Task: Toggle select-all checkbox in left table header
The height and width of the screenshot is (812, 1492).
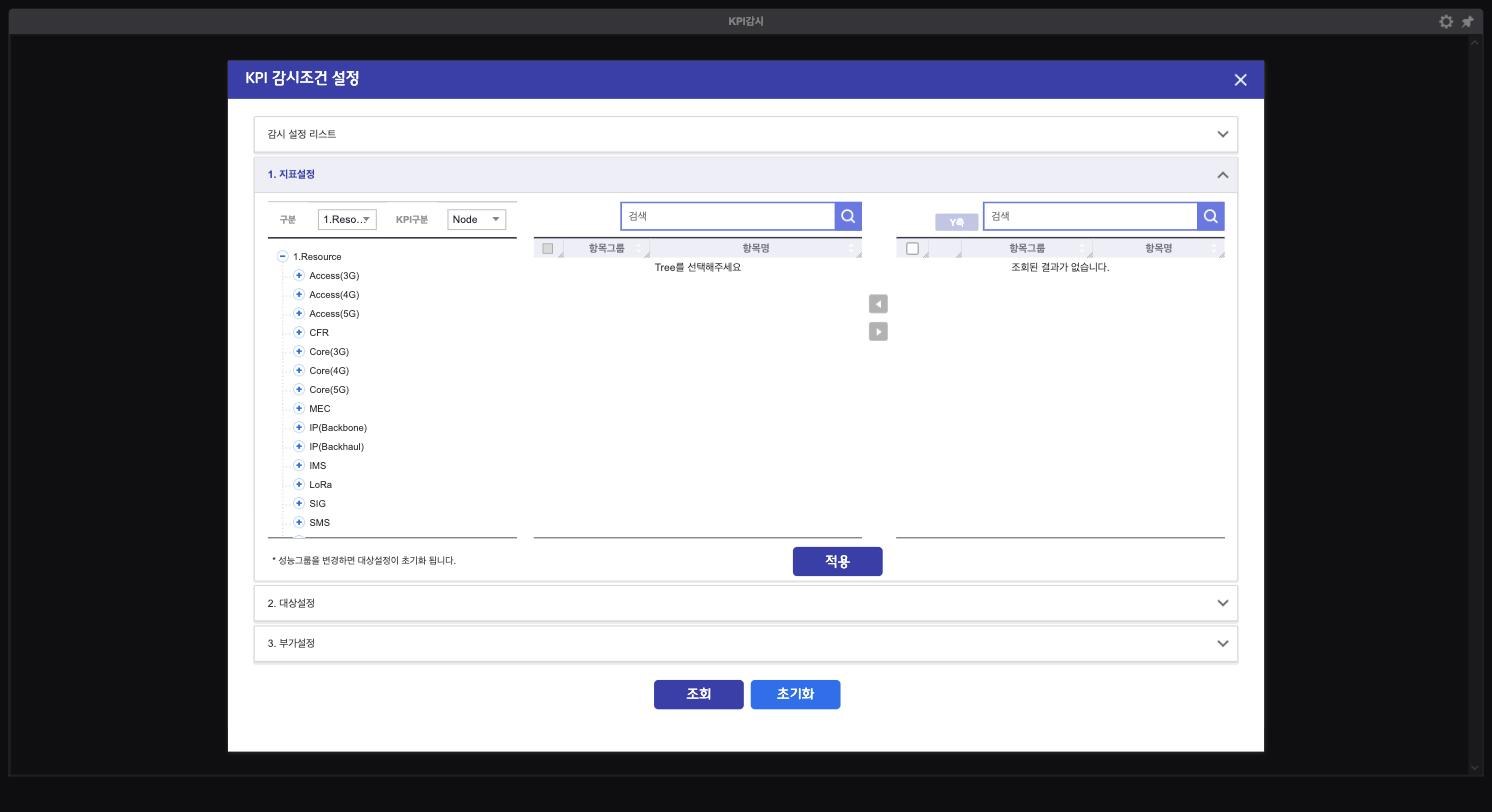Action: pyautogui.click(x=547, y=248)
